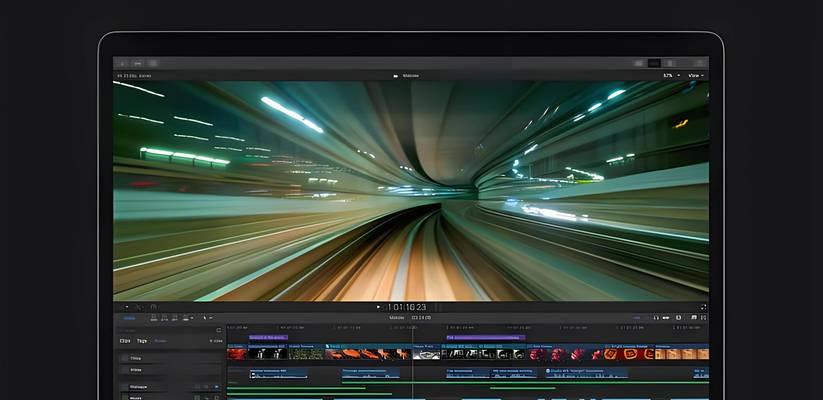
Task: Switch to the Clips tab in timeline index
Action: [125, 341]
